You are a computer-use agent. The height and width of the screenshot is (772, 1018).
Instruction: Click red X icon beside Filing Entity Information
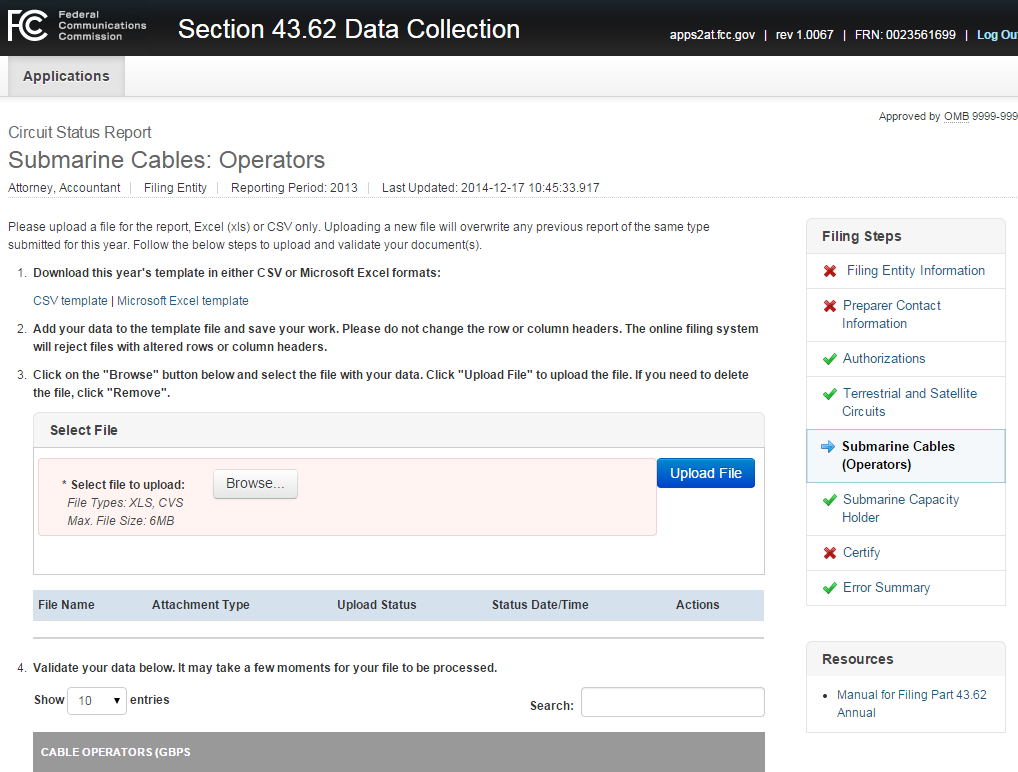[830, 271]
